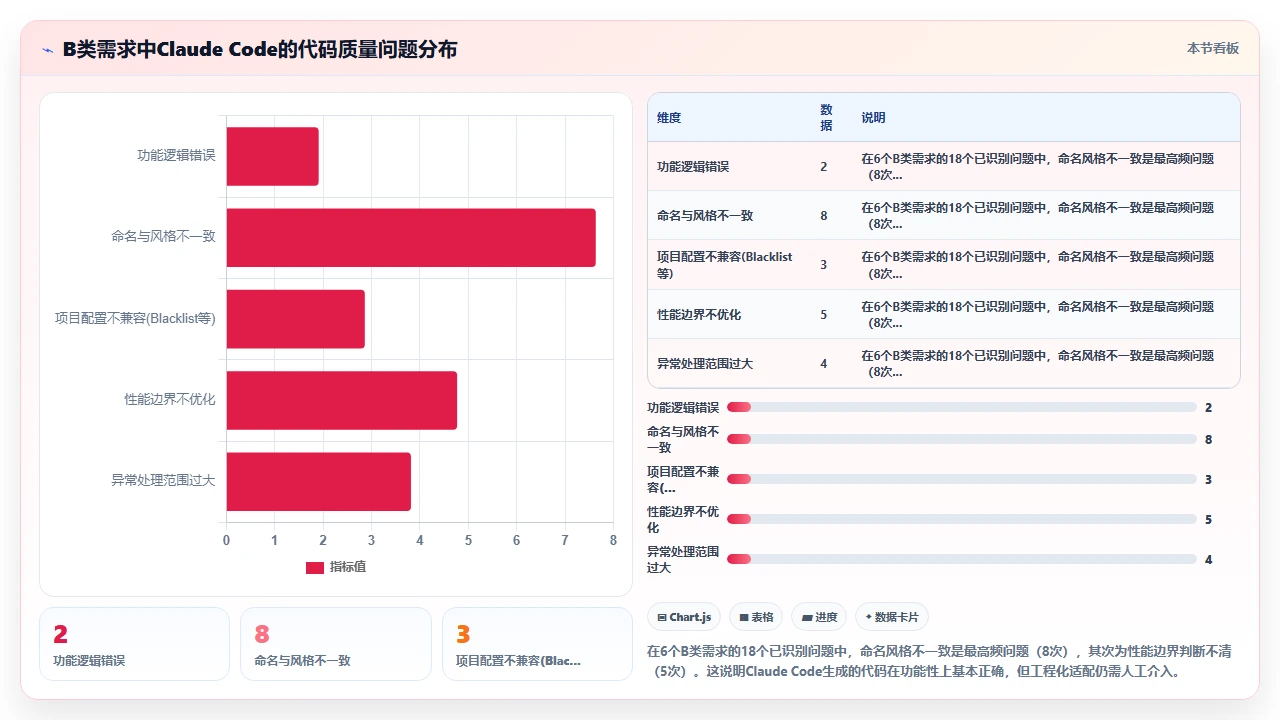
Task: Toggle the 指标值 legend swatch
Action: point(315,567)
